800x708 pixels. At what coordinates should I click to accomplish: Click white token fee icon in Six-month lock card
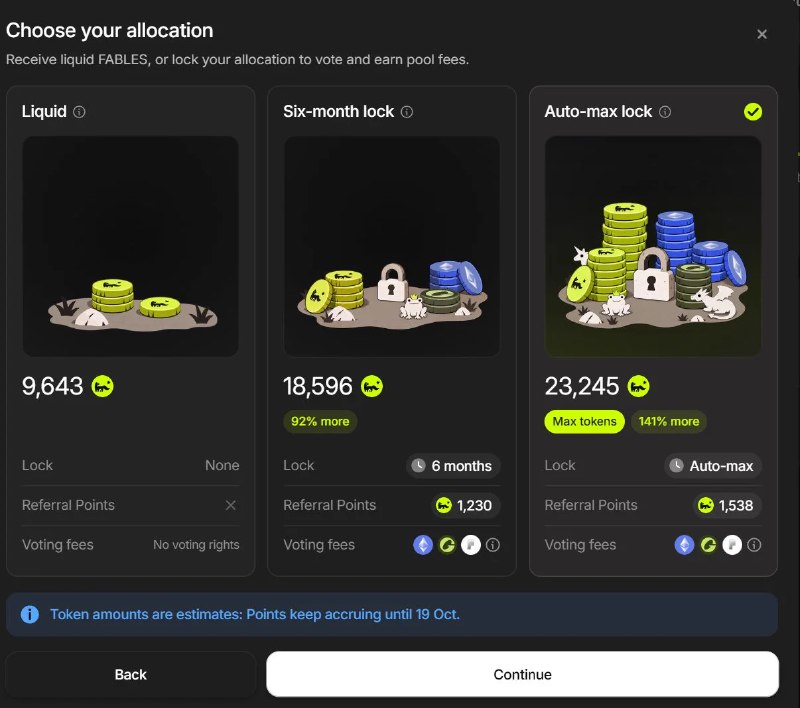[x=470, y=545]
